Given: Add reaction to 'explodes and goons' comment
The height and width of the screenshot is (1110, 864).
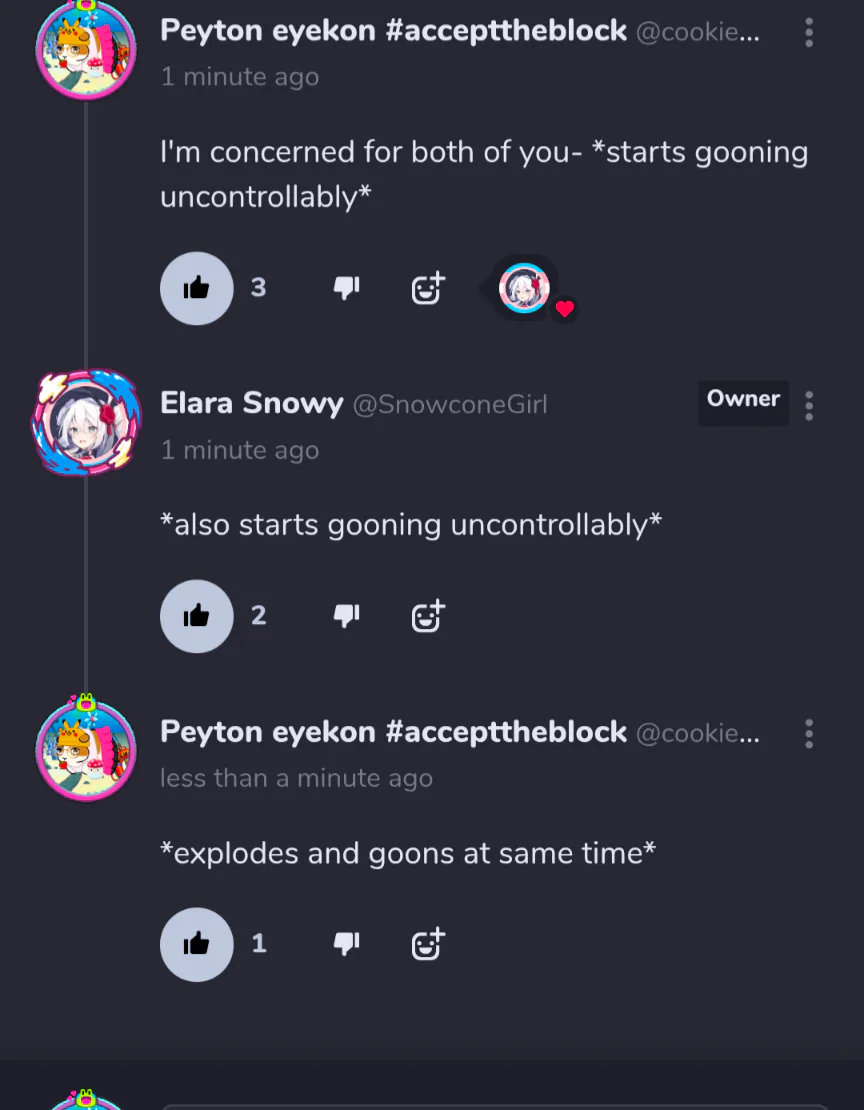Looking at the screenshot, I should 428,944.
